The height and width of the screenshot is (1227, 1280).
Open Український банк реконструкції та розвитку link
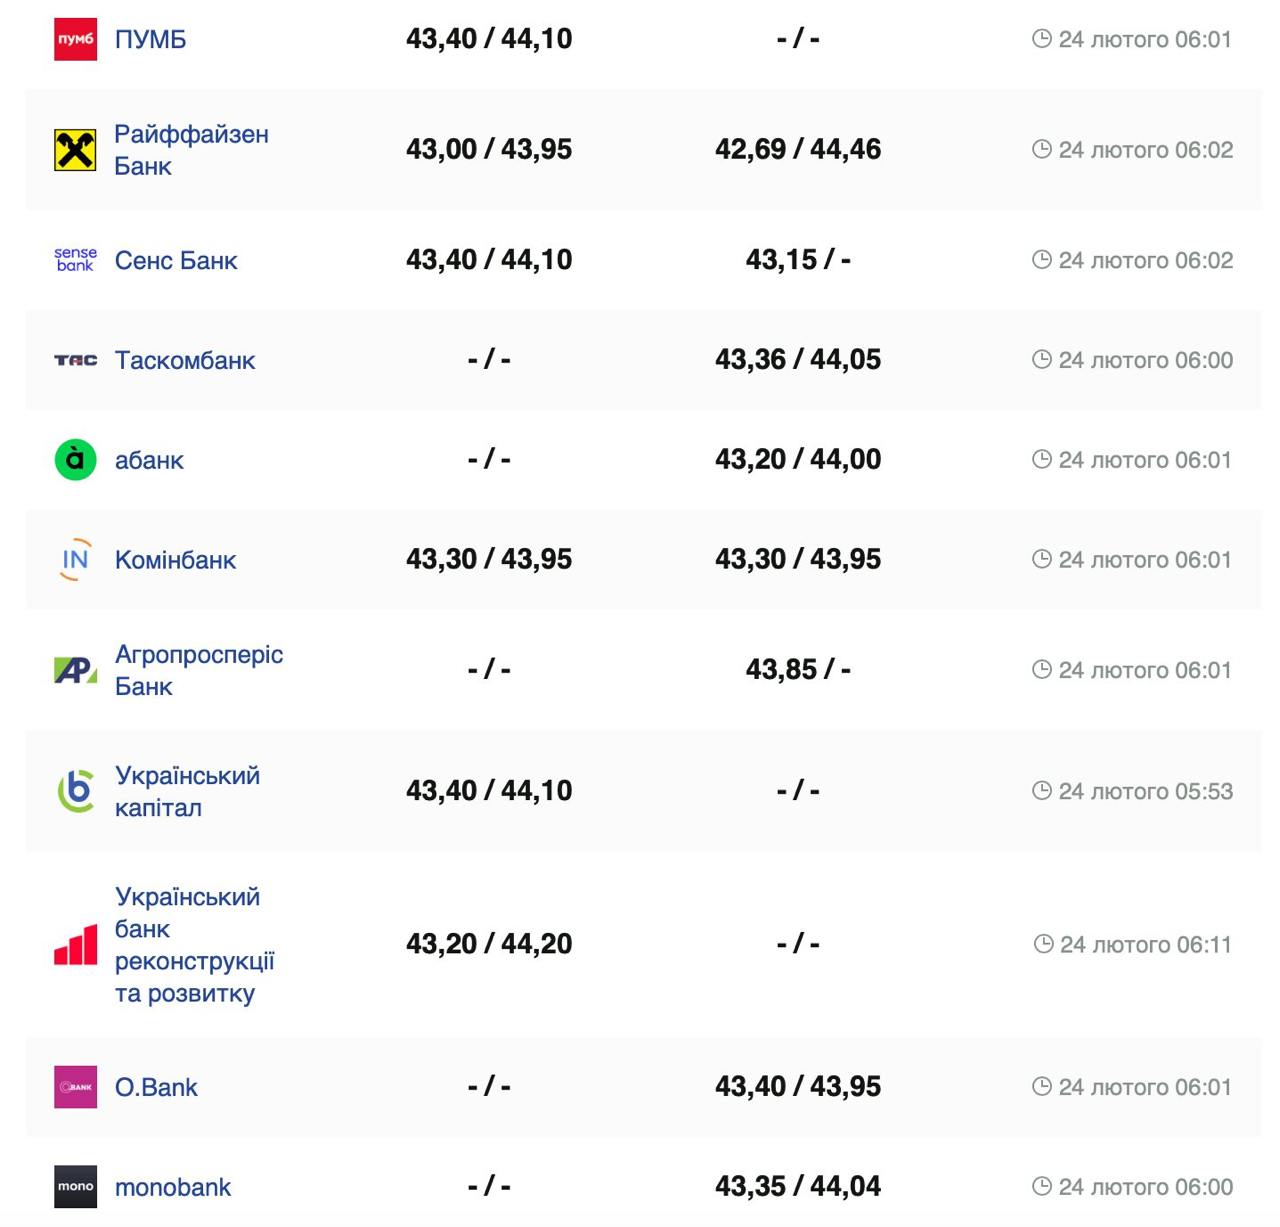(x=194, y=945)
